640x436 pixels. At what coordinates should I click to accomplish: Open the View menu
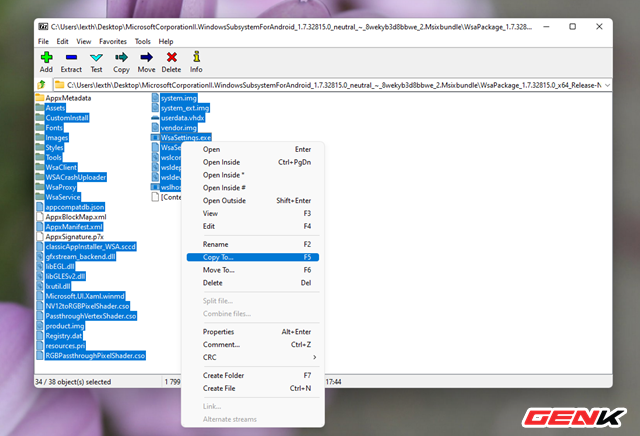(x=84, y=42)
